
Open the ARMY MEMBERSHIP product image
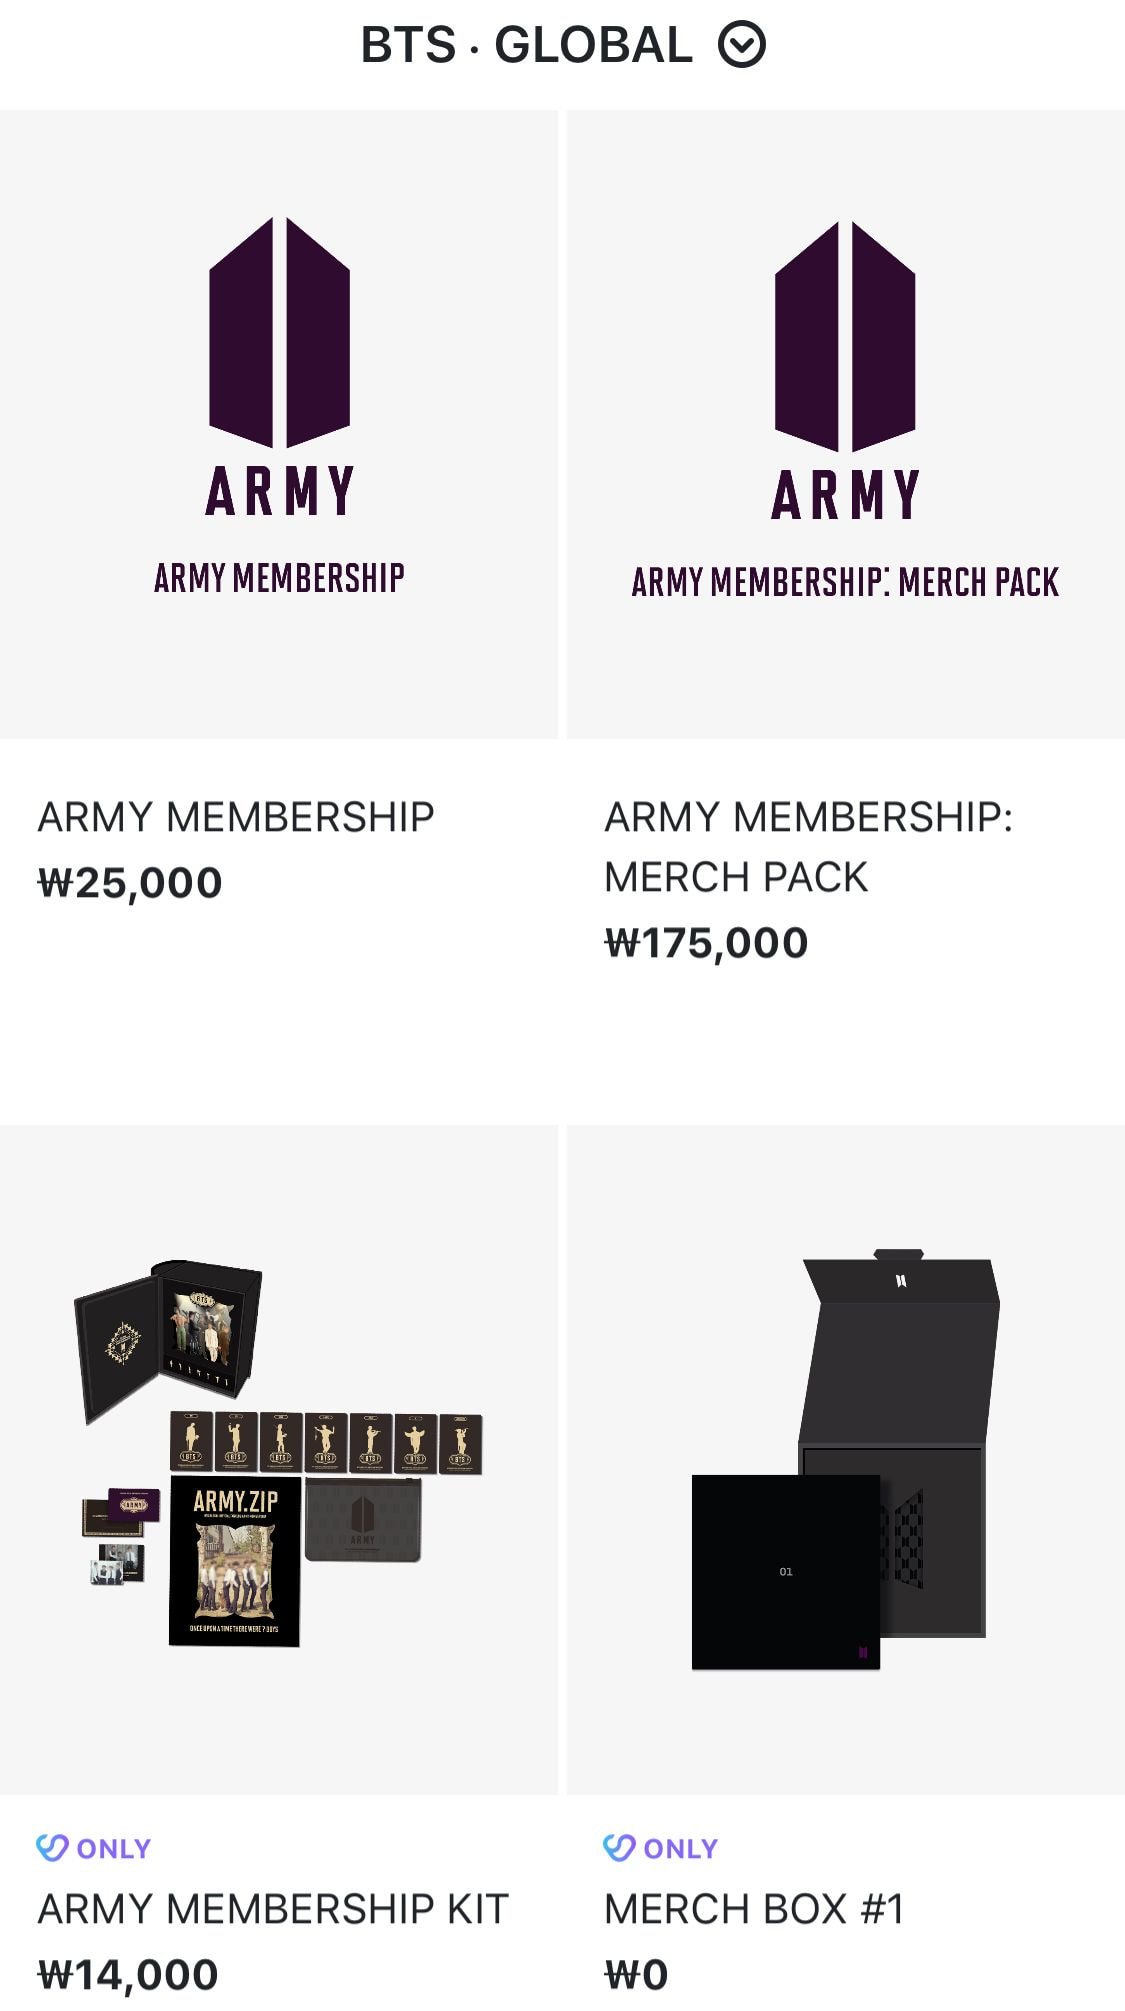pos(279,424)
